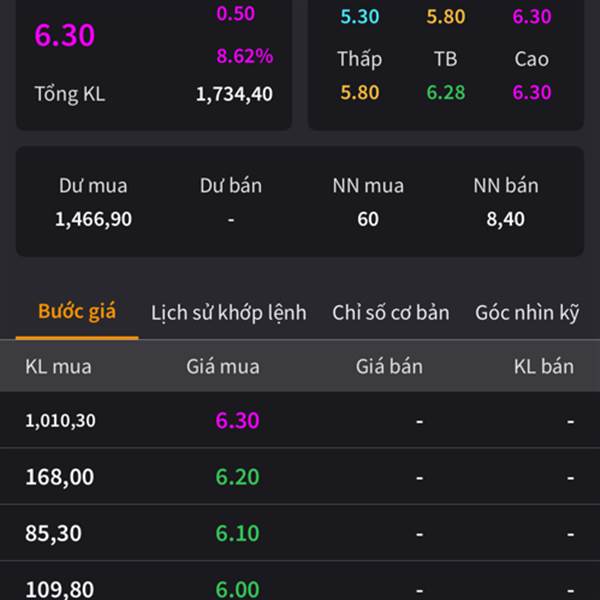Click the Giá mua column header
The height and width of the screenshot is (600, 600).
click(223, 367)
